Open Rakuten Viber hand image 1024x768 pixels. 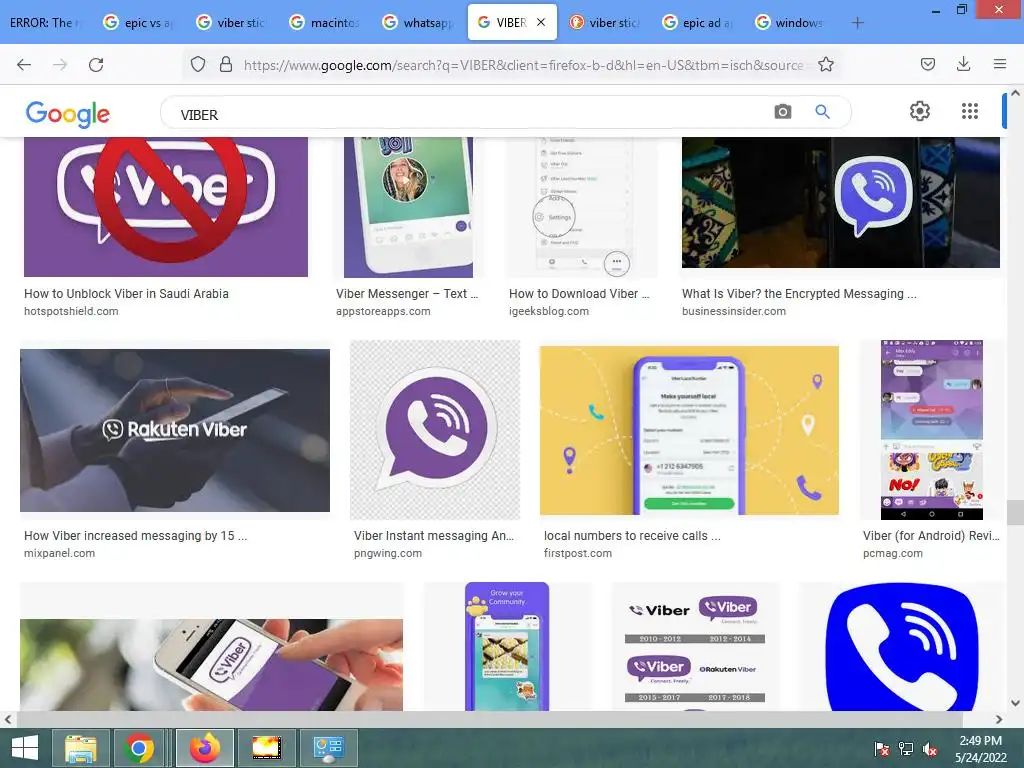click(175, 430)
